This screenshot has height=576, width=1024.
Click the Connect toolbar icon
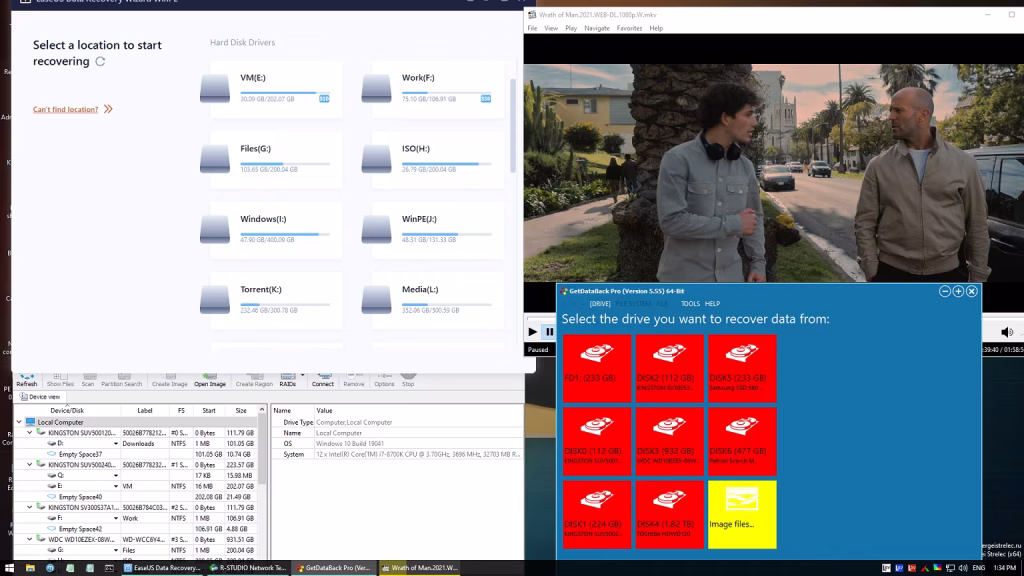point(323,379)
